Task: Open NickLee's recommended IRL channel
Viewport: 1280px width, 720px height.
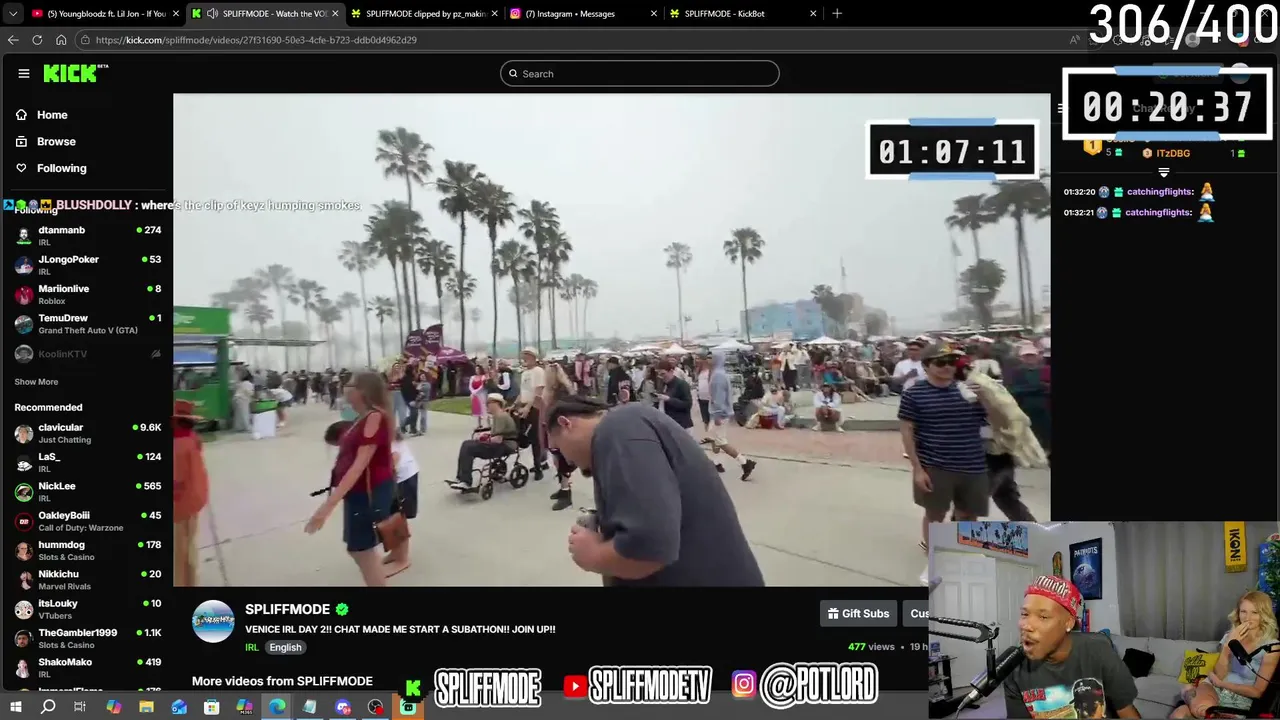Action: pos(88,491)
